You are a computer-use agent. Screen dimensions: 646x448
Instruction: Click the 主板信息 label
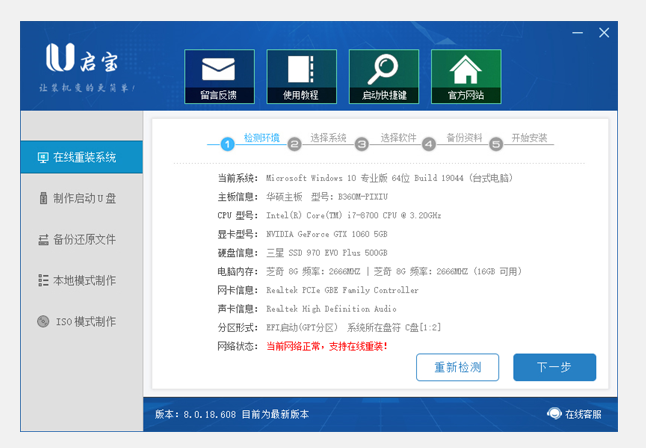237,197
